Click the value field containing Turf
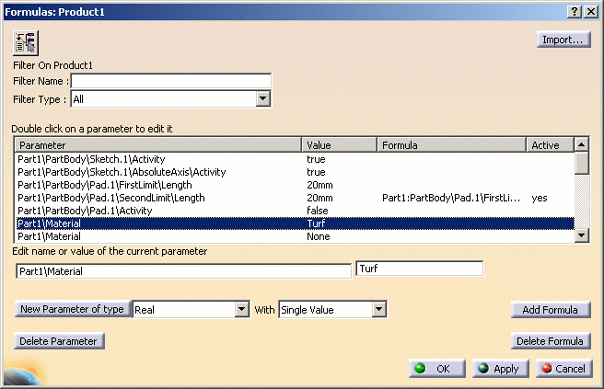 point(419,268)
